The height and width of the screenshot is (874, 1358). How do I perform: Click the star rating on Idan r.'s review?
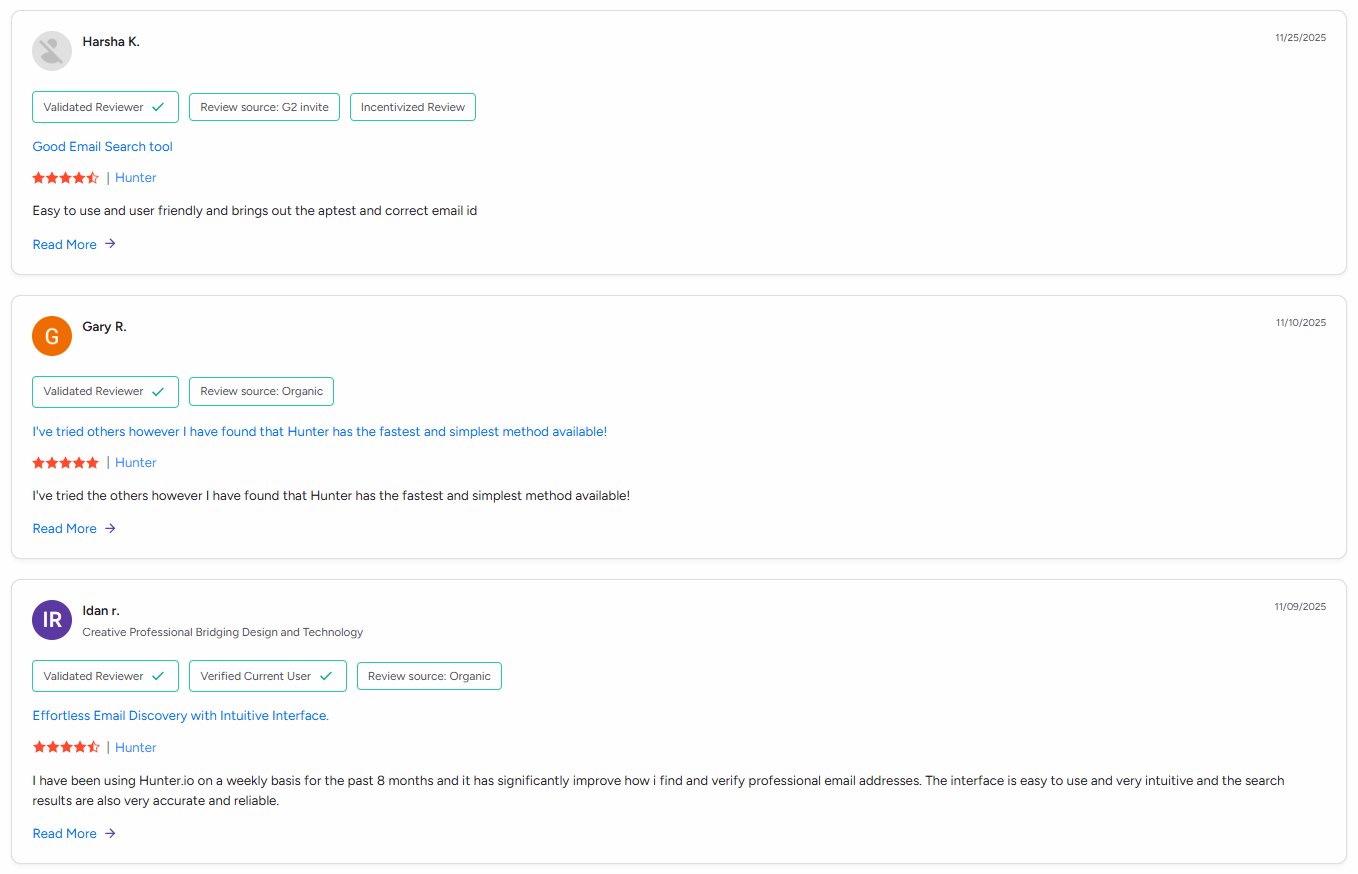[66, 747]
